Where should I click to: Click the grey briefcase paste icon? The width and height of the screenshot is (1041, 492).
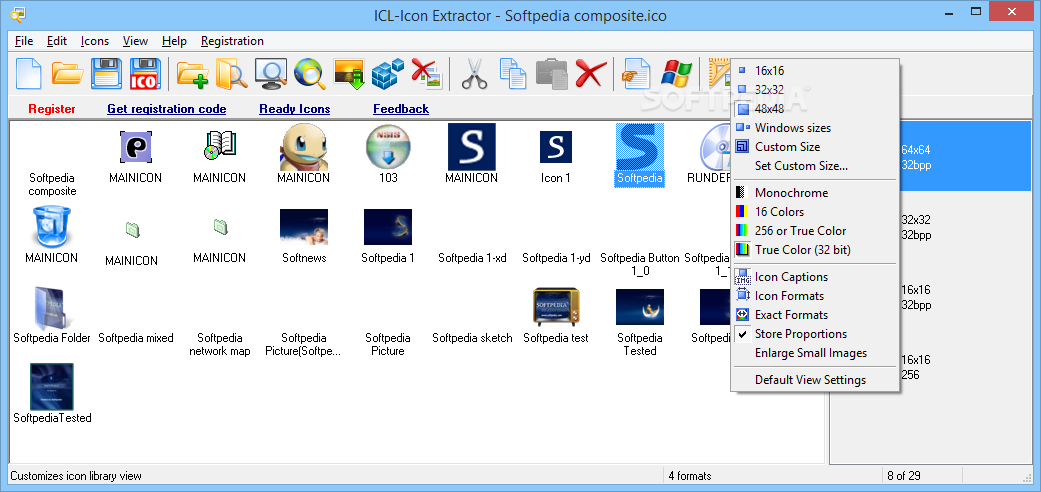tap(552, 73)
